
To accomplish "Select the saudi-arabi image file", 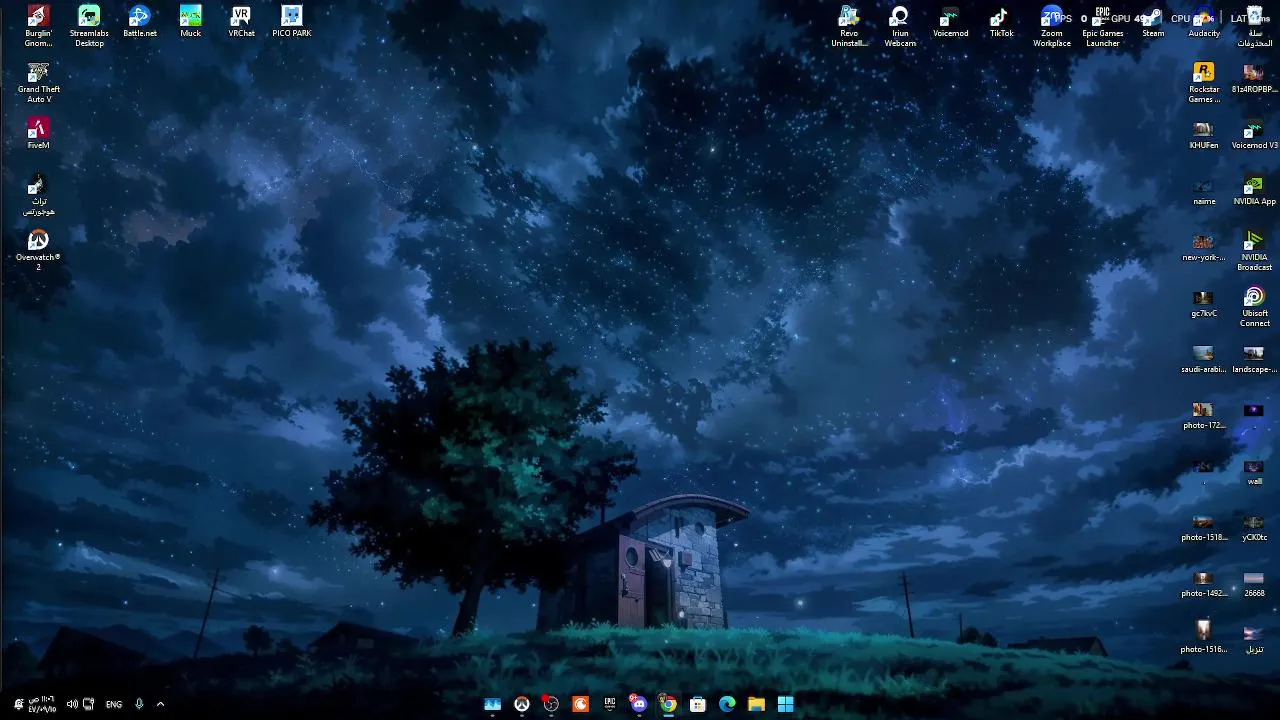I will click(x=1204, y=358).
